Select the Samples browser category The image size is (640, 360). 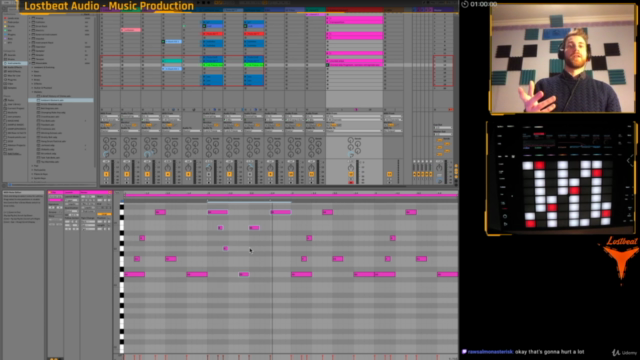(x=13, y=88)
